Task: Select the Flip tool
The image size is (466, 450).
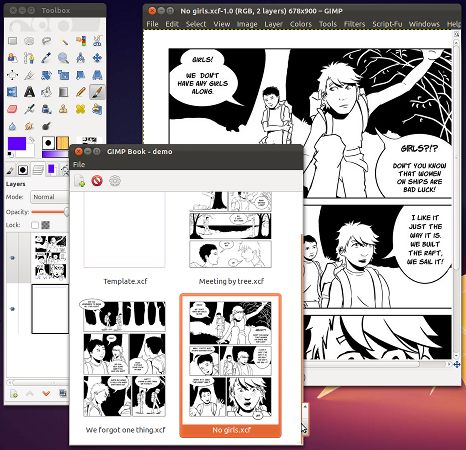Action: 13,92
